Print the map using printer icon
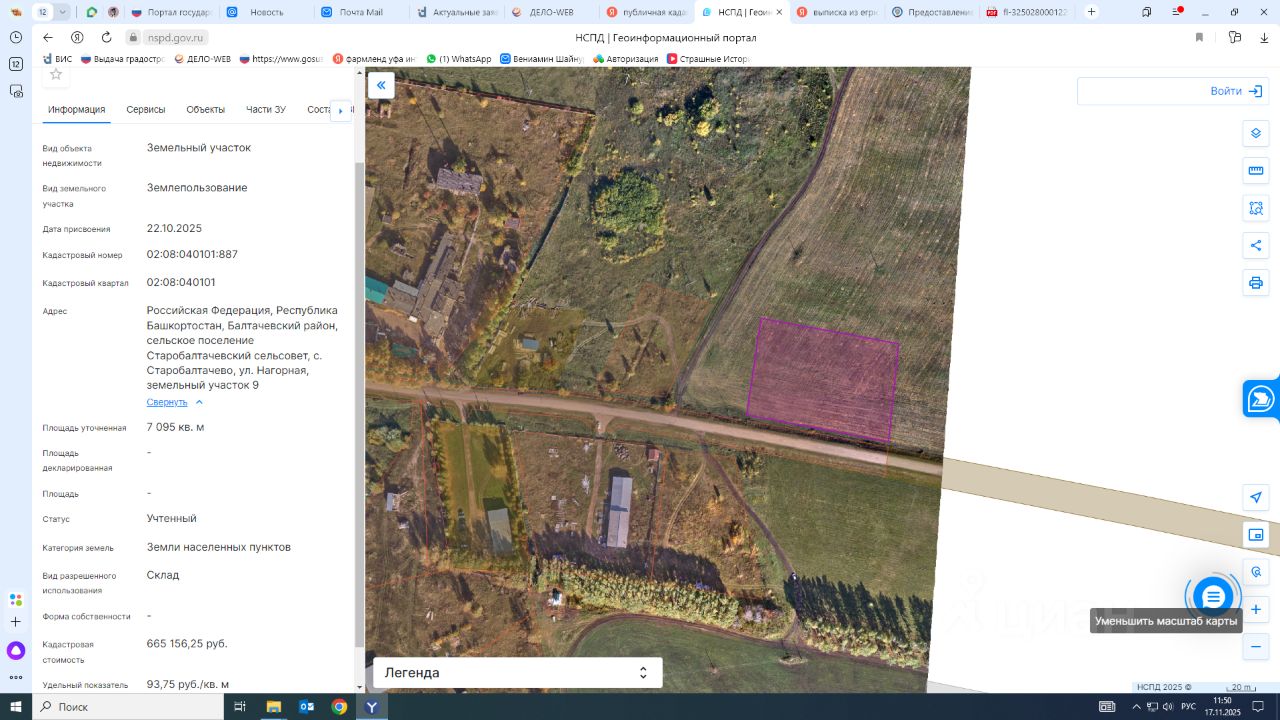1280x720 pixels. point(1256,283)
